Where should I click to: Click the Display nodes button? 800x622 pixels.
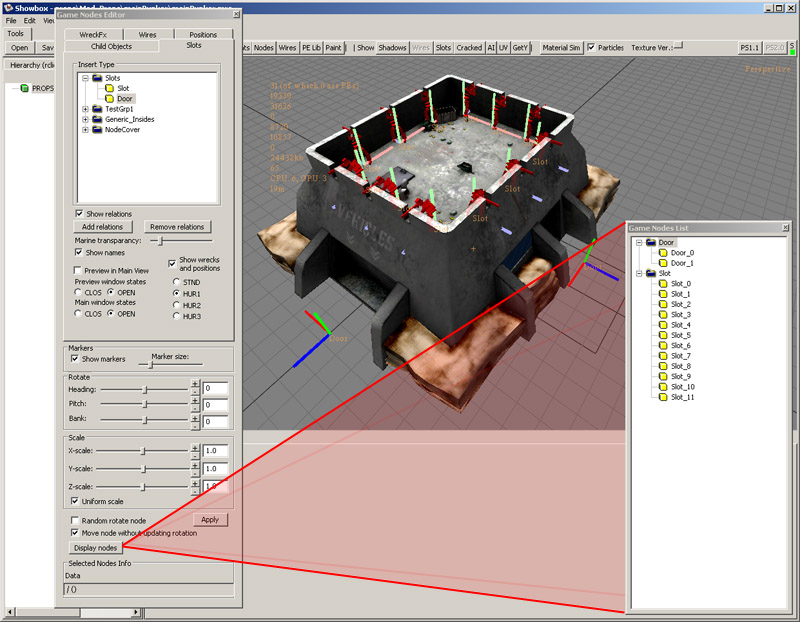pyautogui.click(x=95, y=548)
